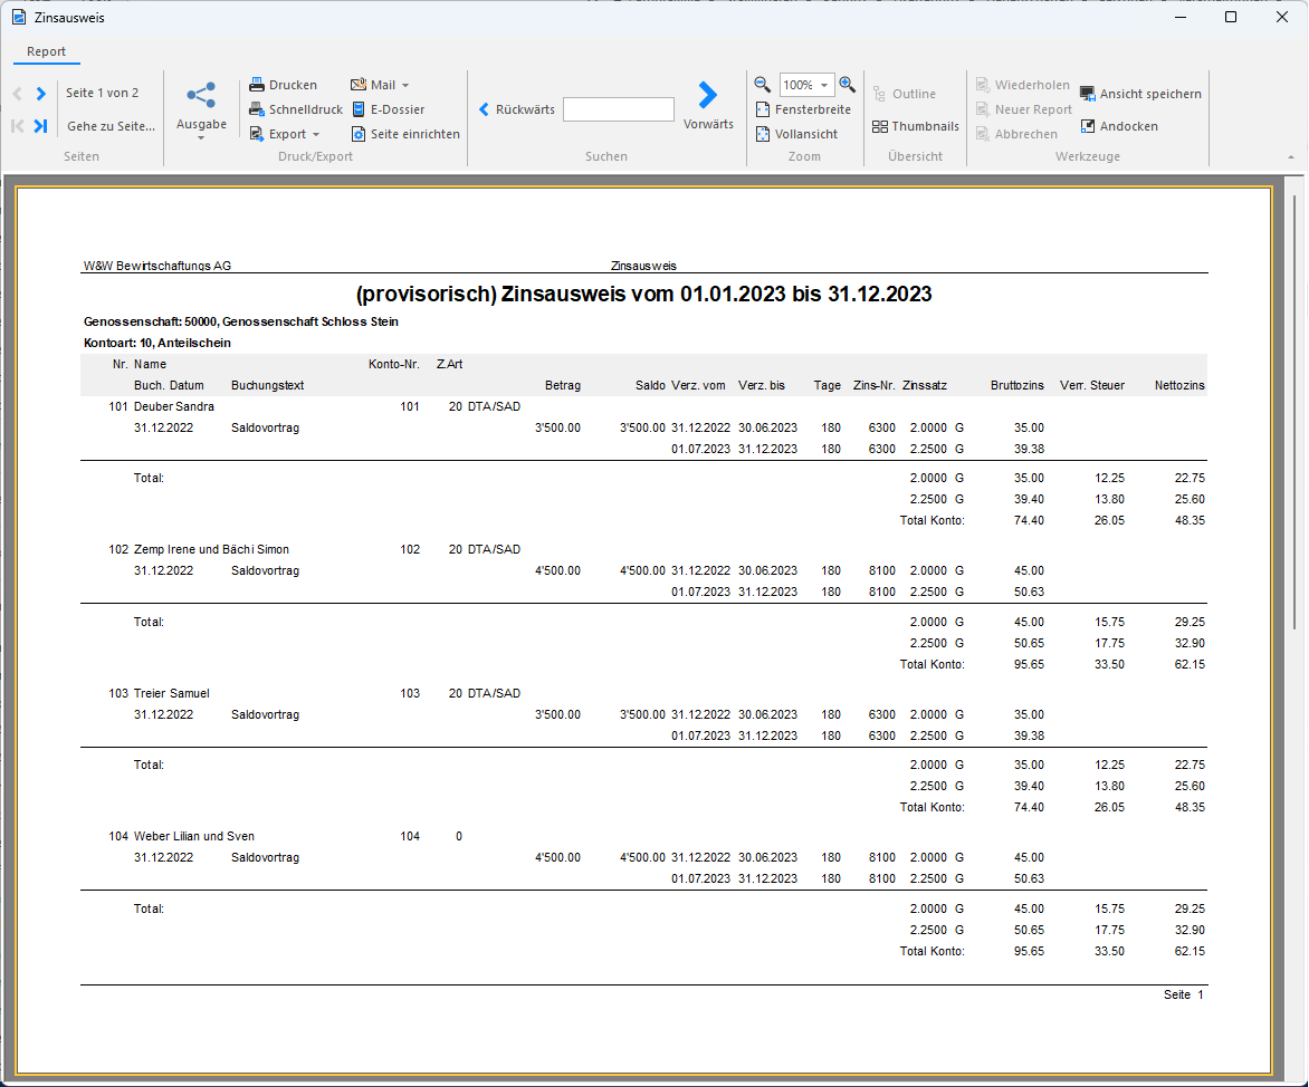
Task: Go to next page arrow
Action: (x=41, y=93)
